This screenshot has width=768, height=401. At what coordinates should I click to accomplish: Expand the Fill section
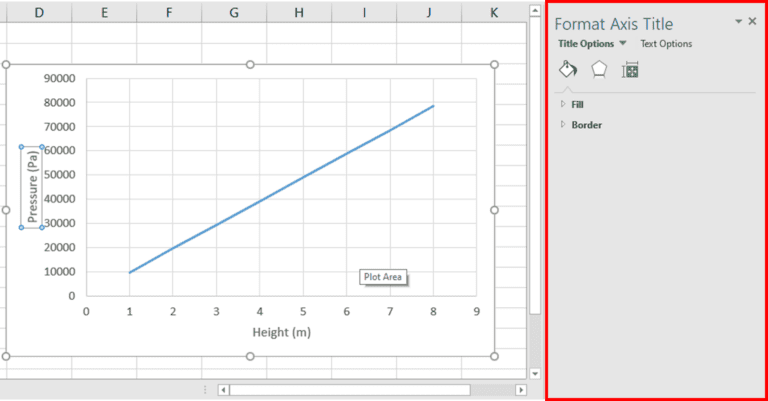578,104
